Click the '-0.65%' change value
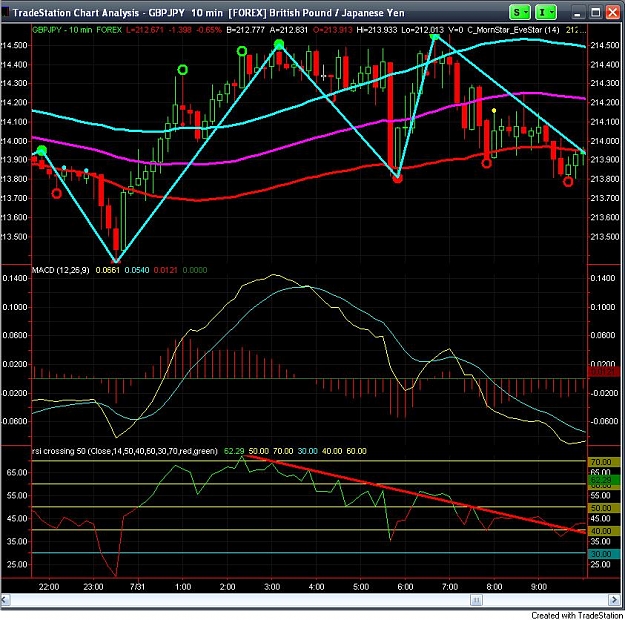Screen dimensions: 625x620 coord(208,30)
